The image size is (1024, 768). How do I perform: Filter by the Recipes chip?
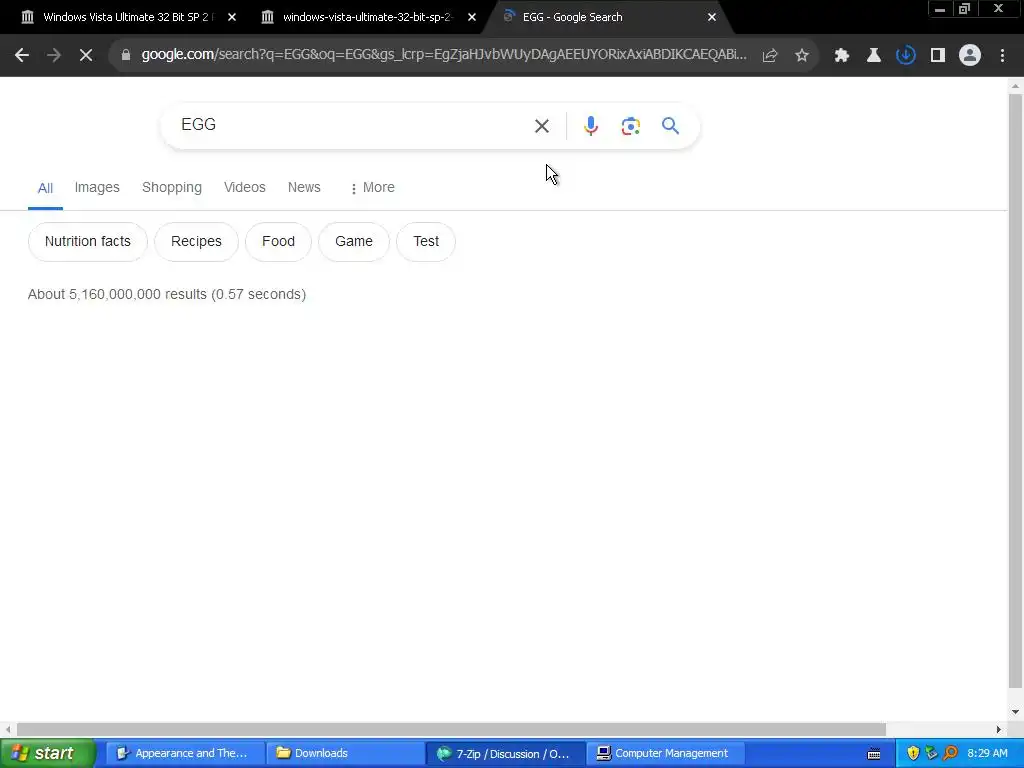coord(196,242)
